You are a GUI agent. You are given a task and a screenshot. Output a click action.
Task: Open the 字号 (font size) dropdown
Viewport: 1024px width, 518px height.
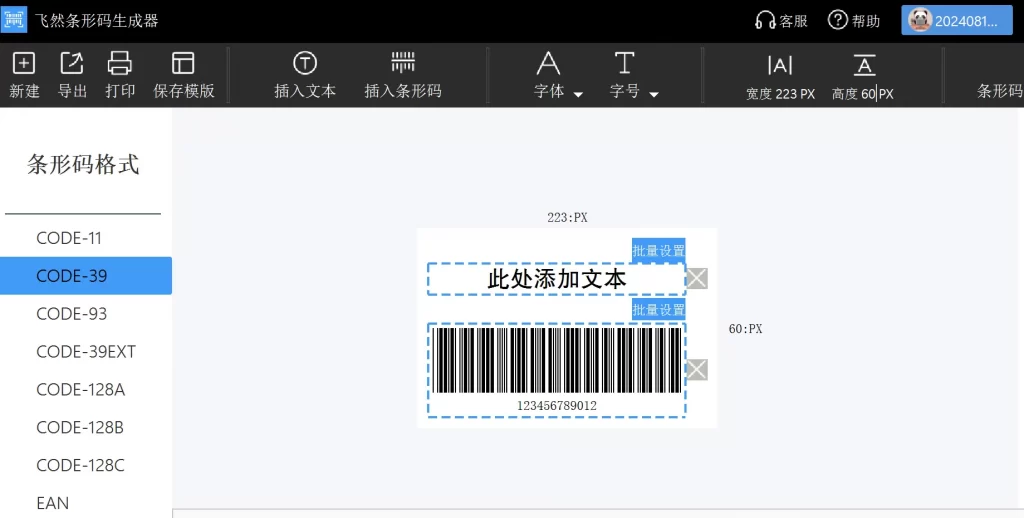pos(634,76)
